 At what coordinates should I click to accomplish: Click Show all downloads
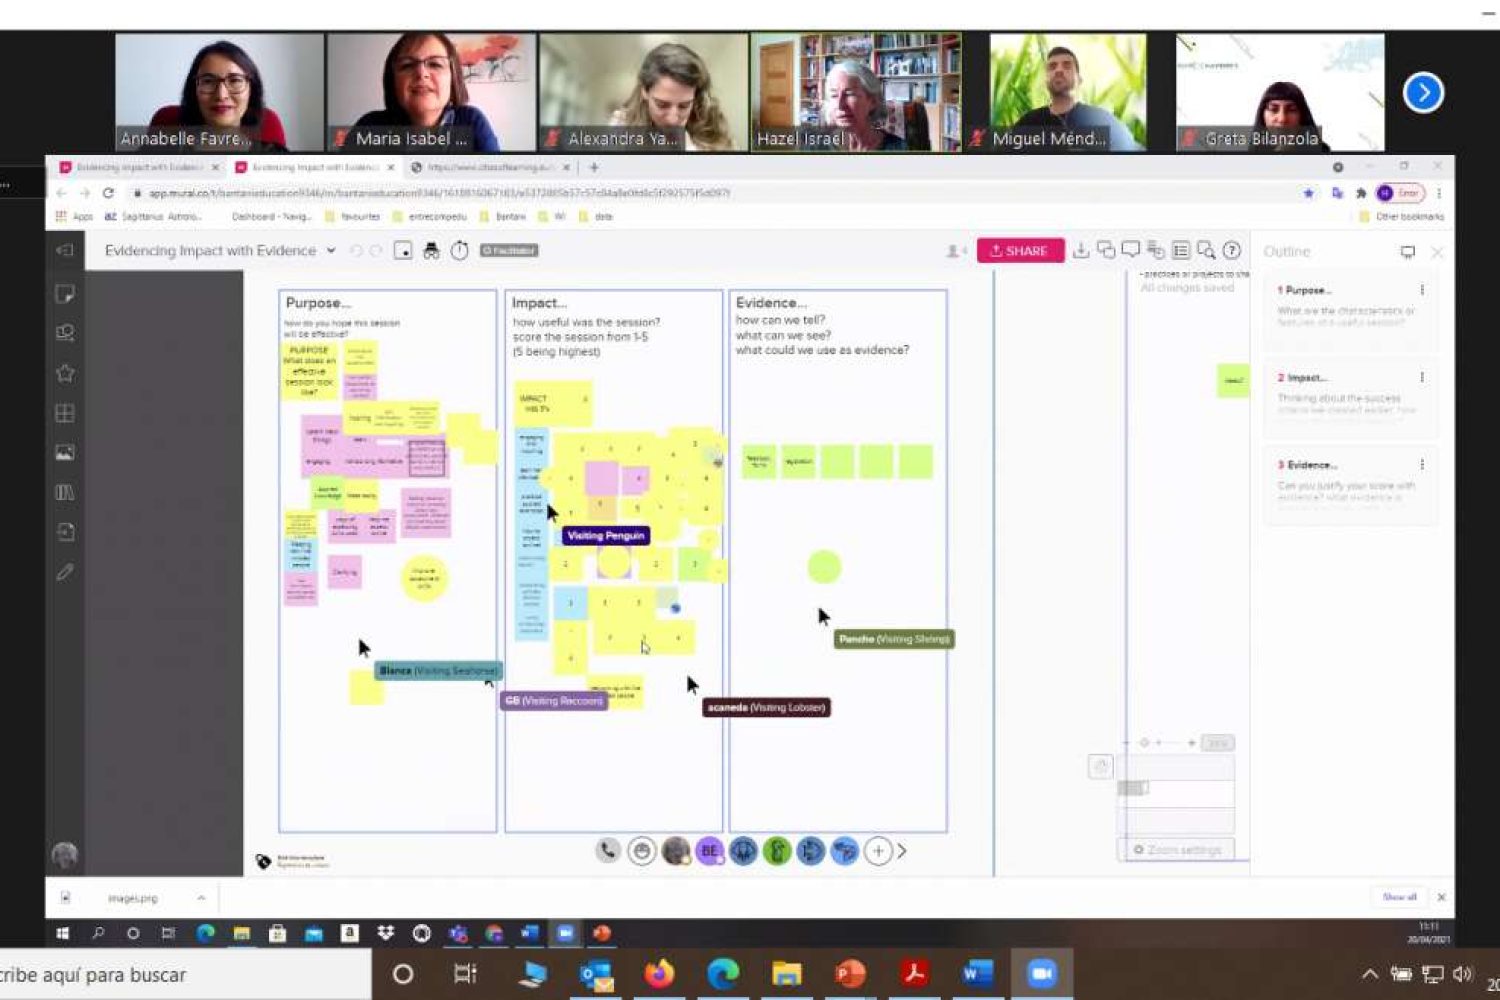(x=1399, y=897)
